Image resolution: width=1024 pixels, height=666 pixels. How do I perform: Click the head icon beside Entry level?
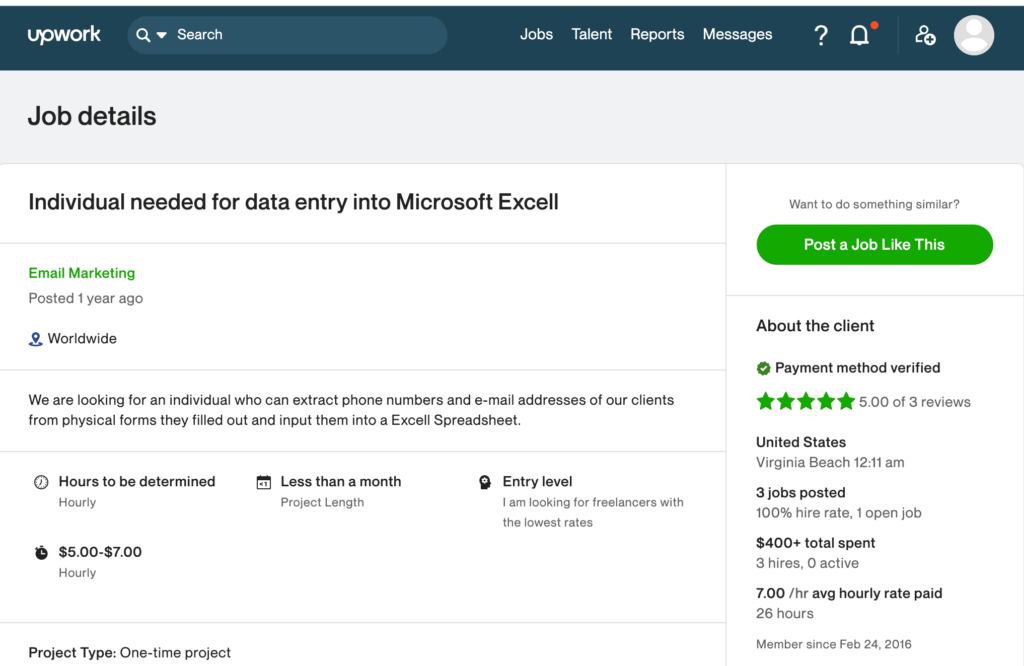coord(485,482)
